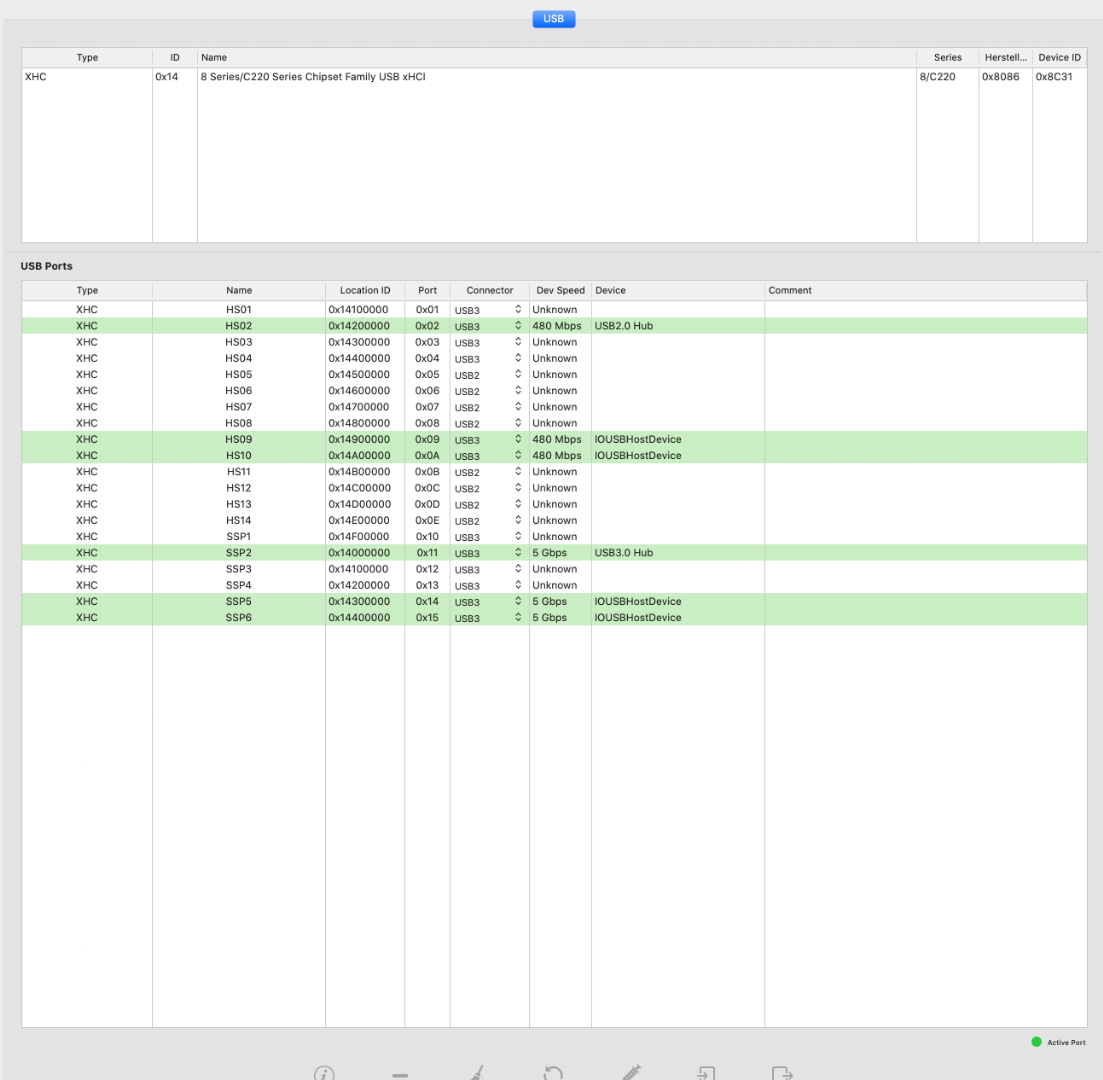Click the 5 Gbps speed in SSP2 row
This screenshot has width=1103, height=1080.
click(x=549, y=552)
